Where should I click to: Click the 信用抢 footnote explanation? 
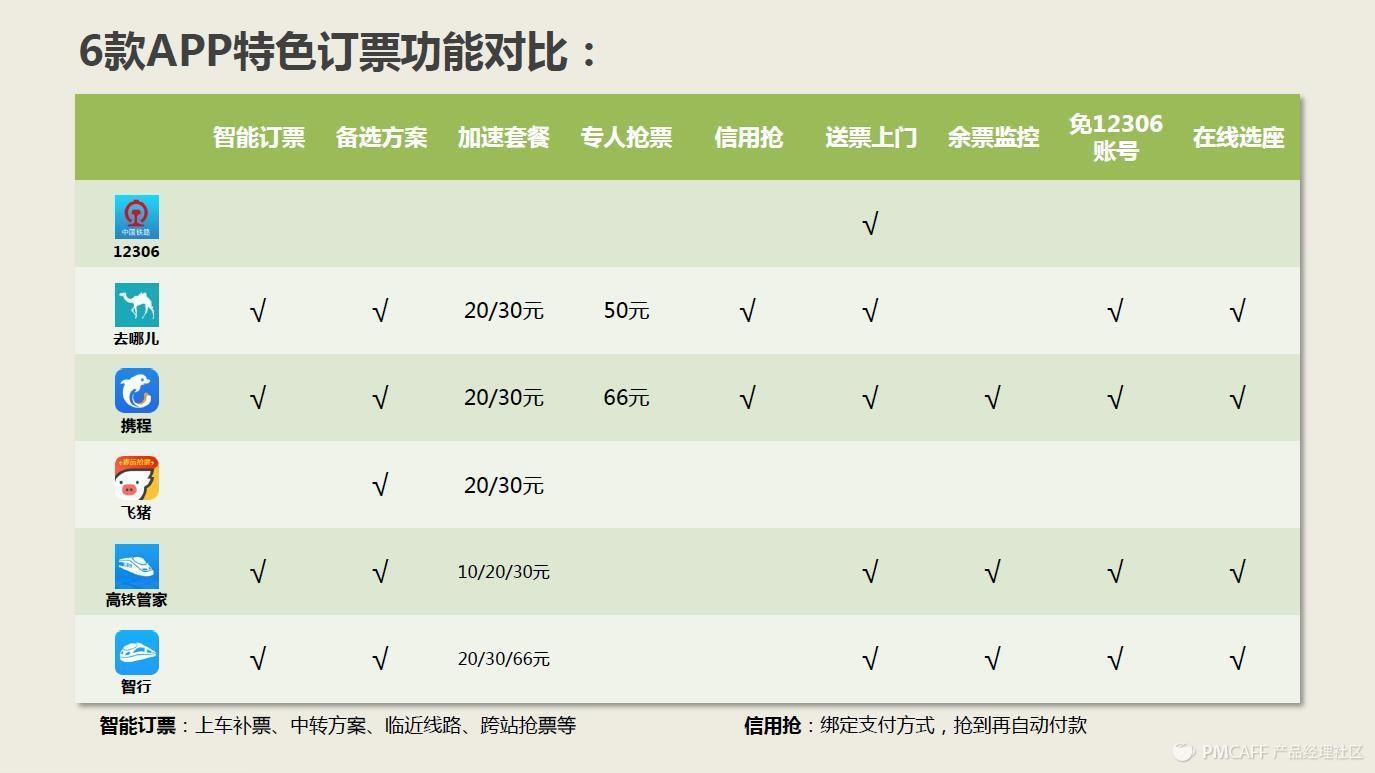tap(915, 726)
